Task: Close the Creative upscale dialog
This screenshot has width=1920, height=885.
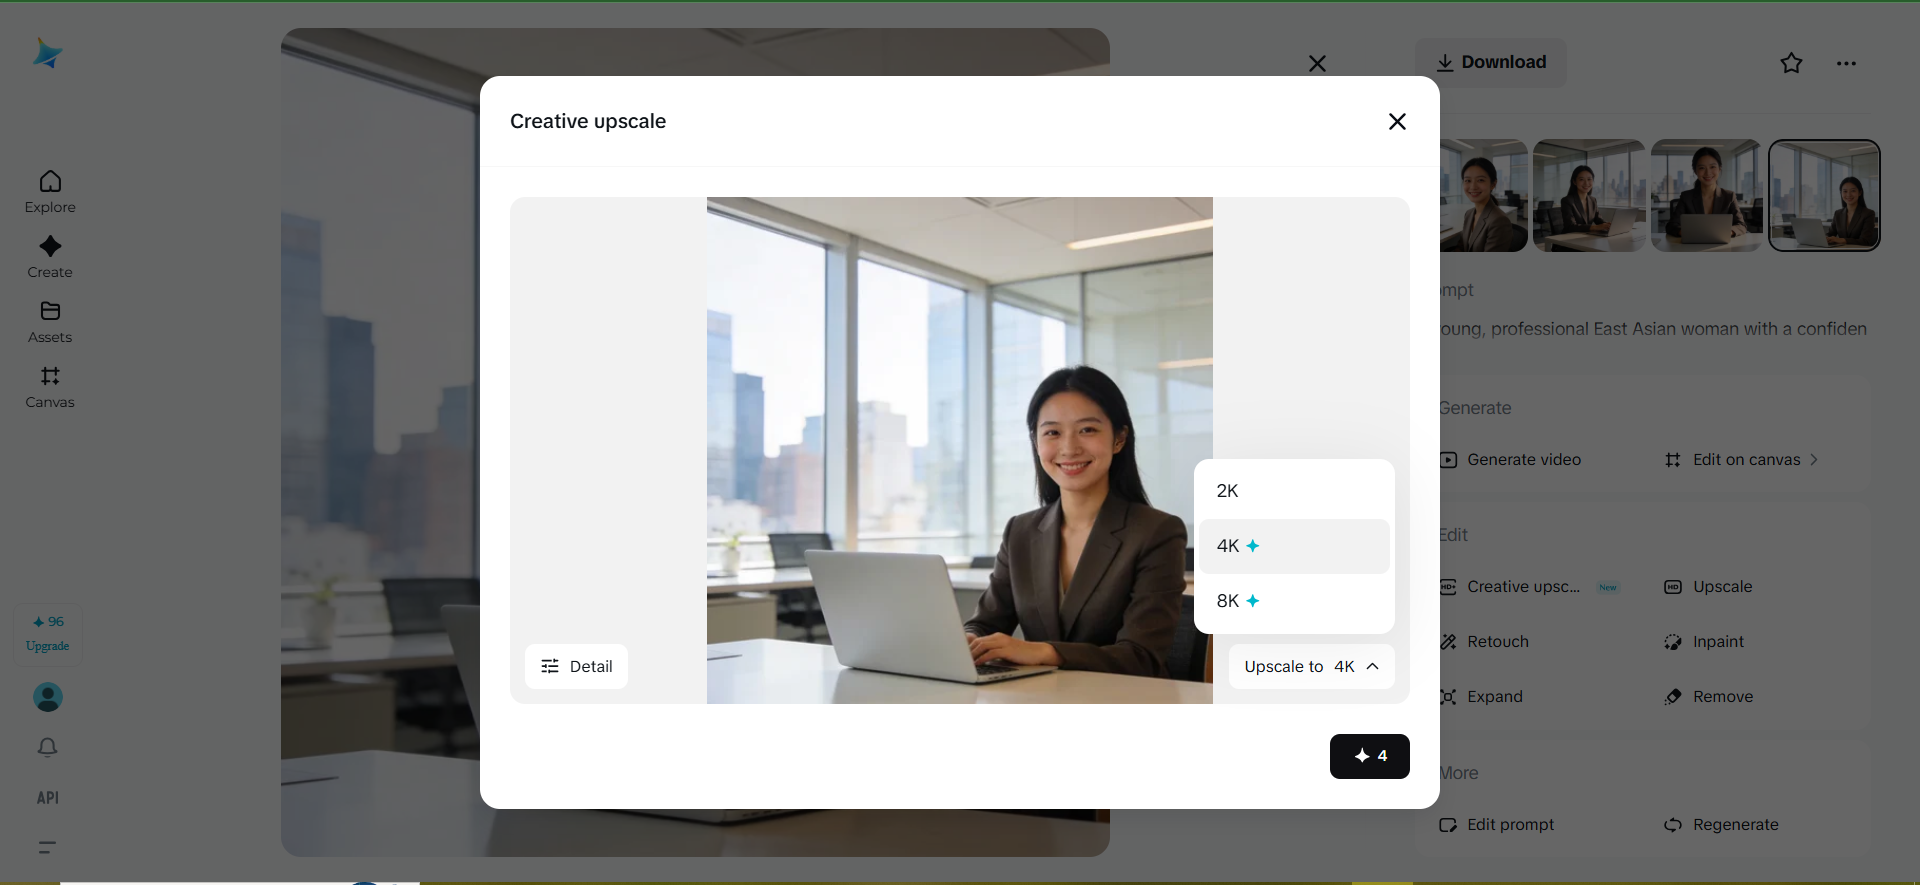Action: point(1397,121)
